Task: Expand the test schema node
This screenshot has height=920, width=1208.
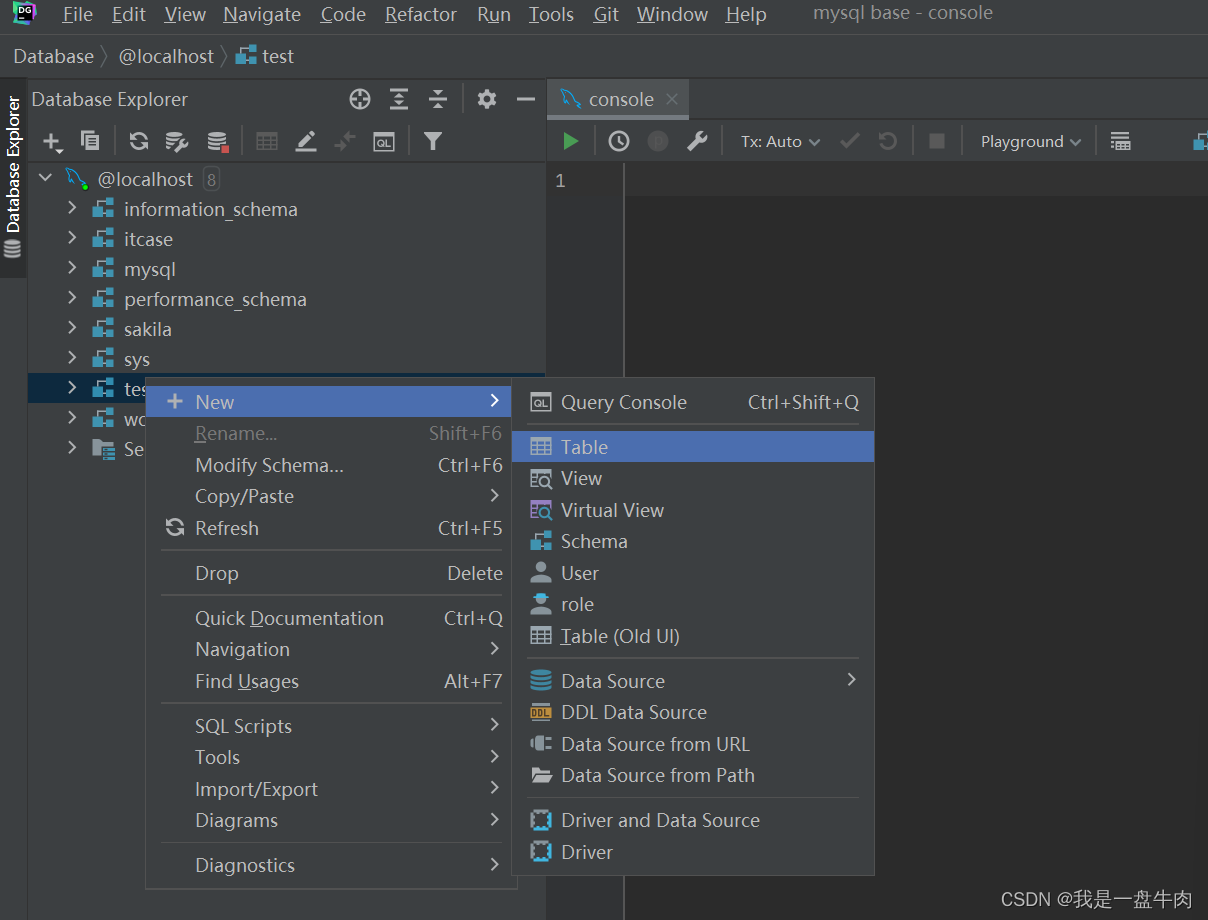Action: coord(72,388)
